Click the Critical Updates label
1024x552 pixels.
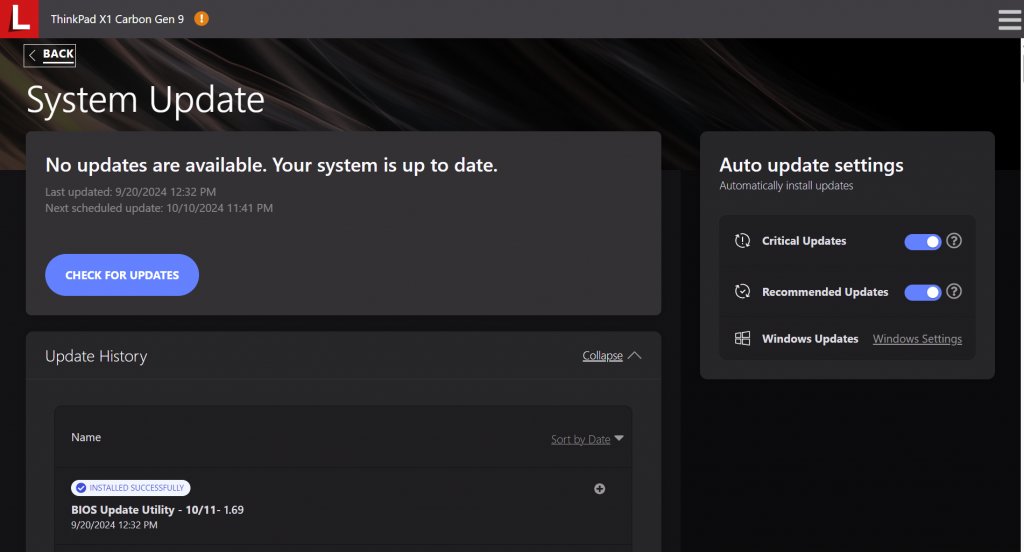click(x=804, y=241)
